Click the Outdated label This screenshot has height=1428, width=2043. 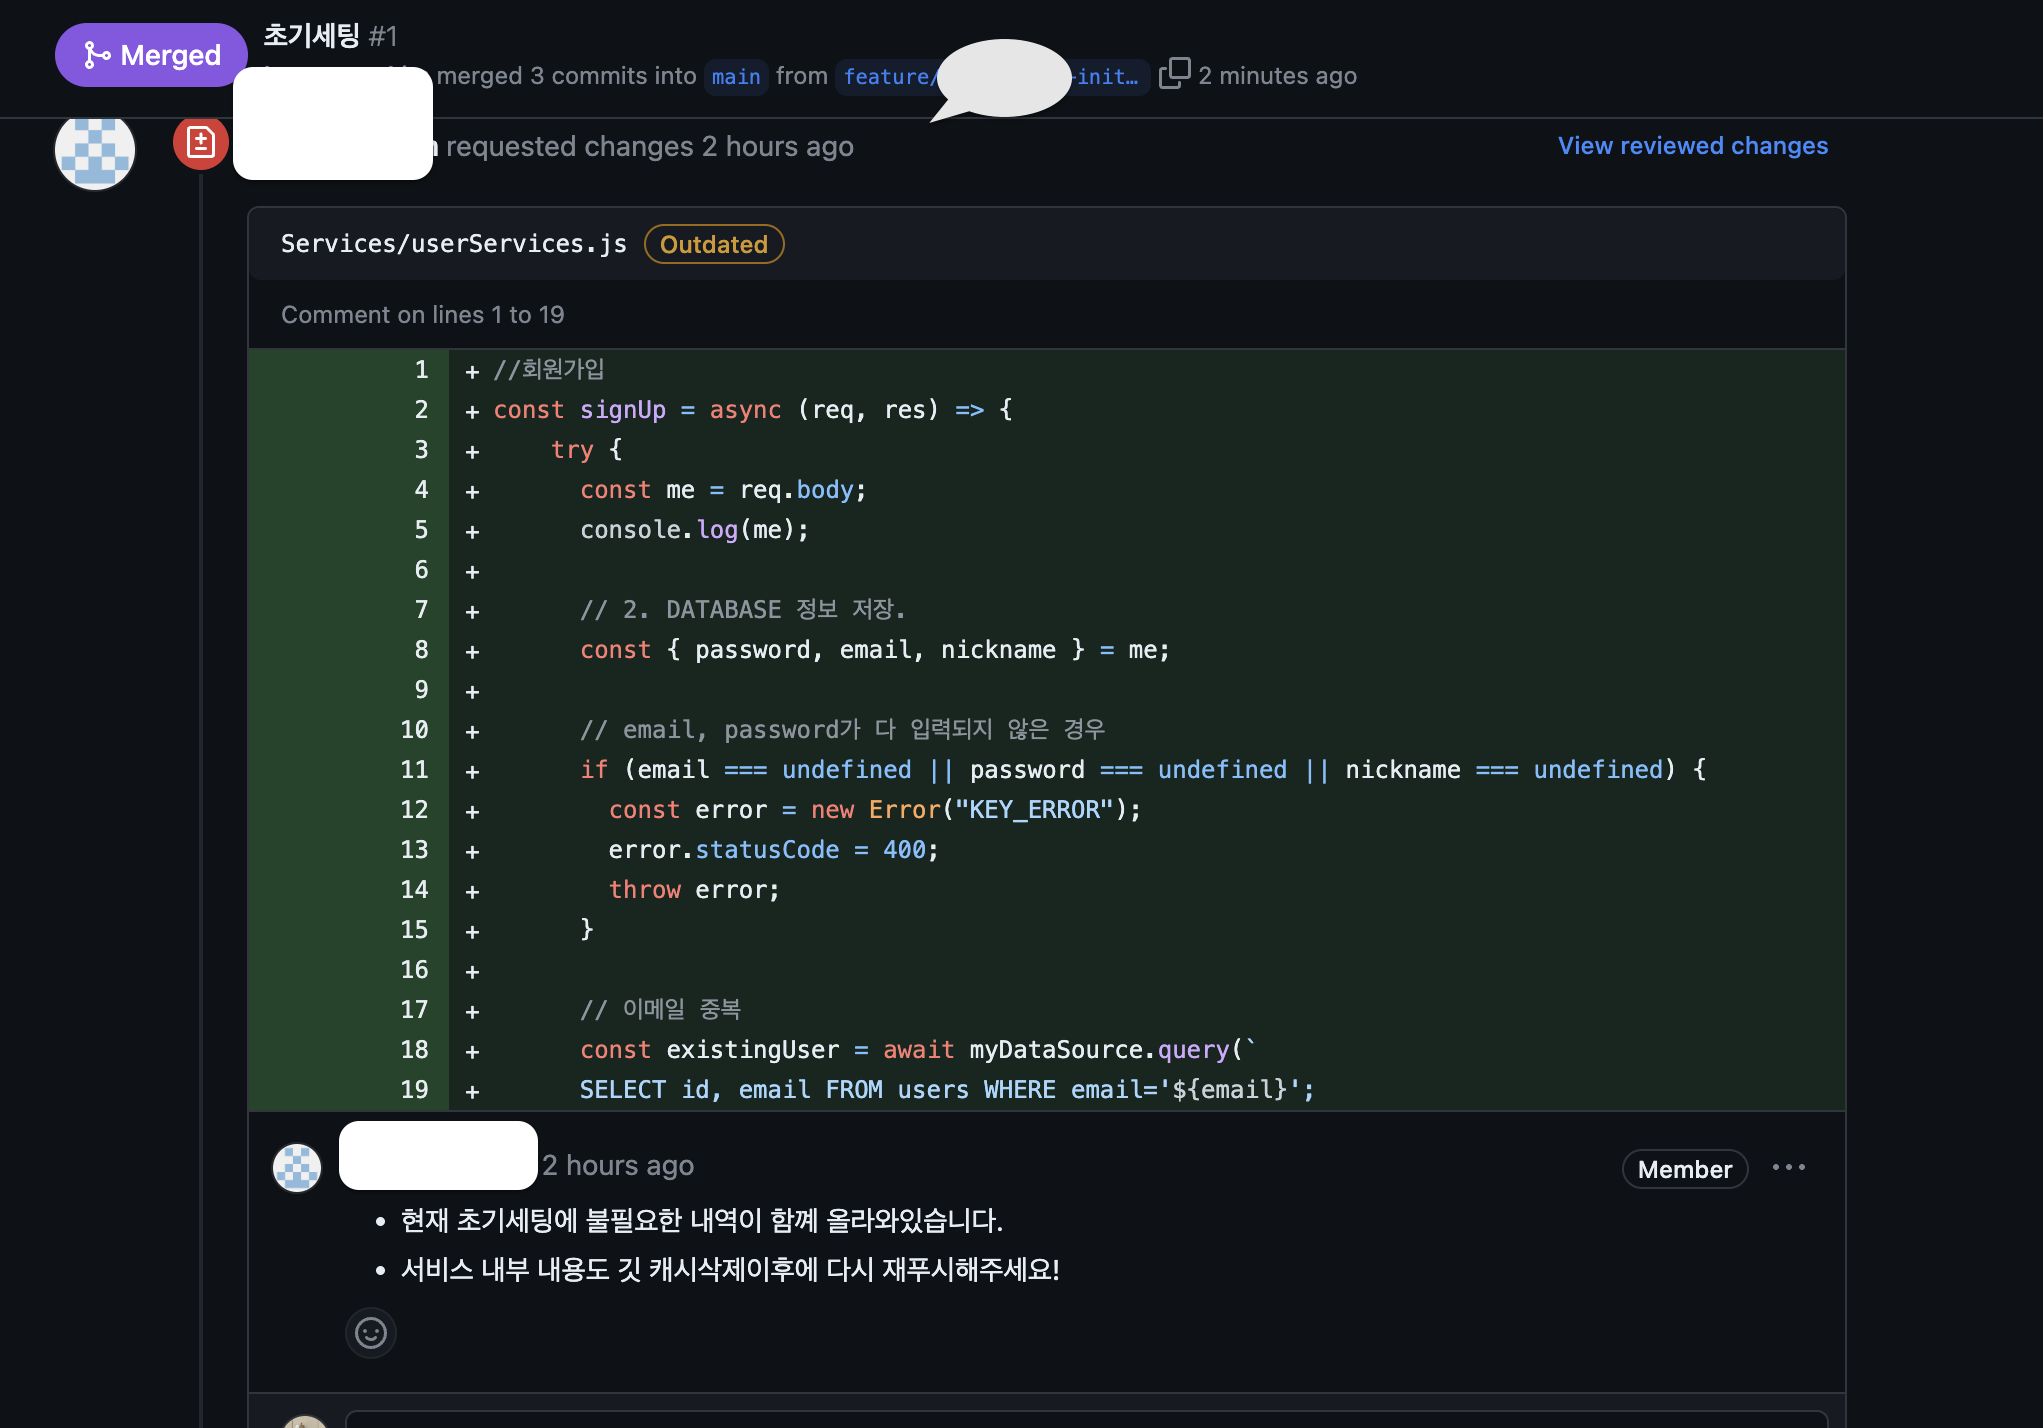[x=713, y=245]
